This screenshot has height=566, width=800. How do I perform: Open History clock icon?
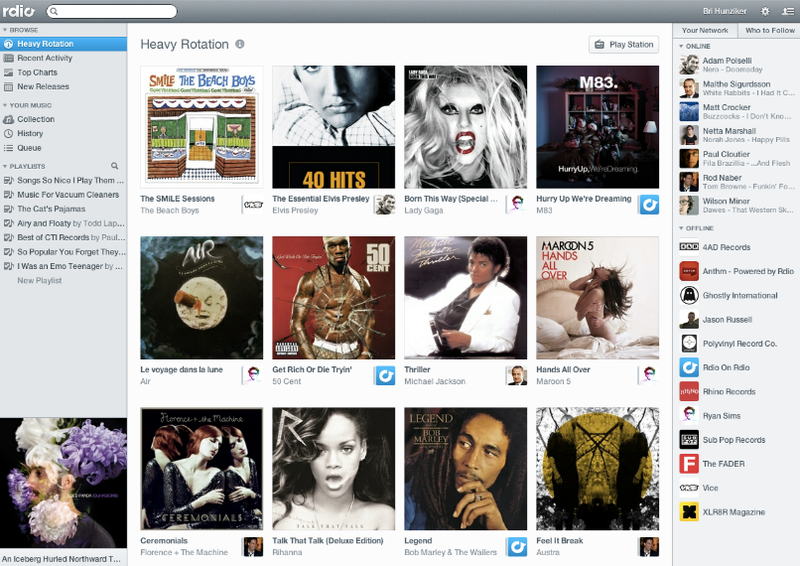pos(8,134)
